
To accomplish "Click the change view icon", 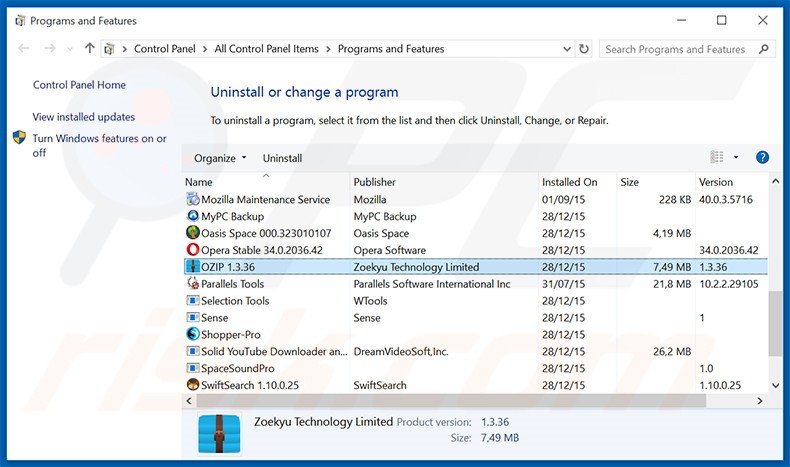I will click(x=716, y=157).
